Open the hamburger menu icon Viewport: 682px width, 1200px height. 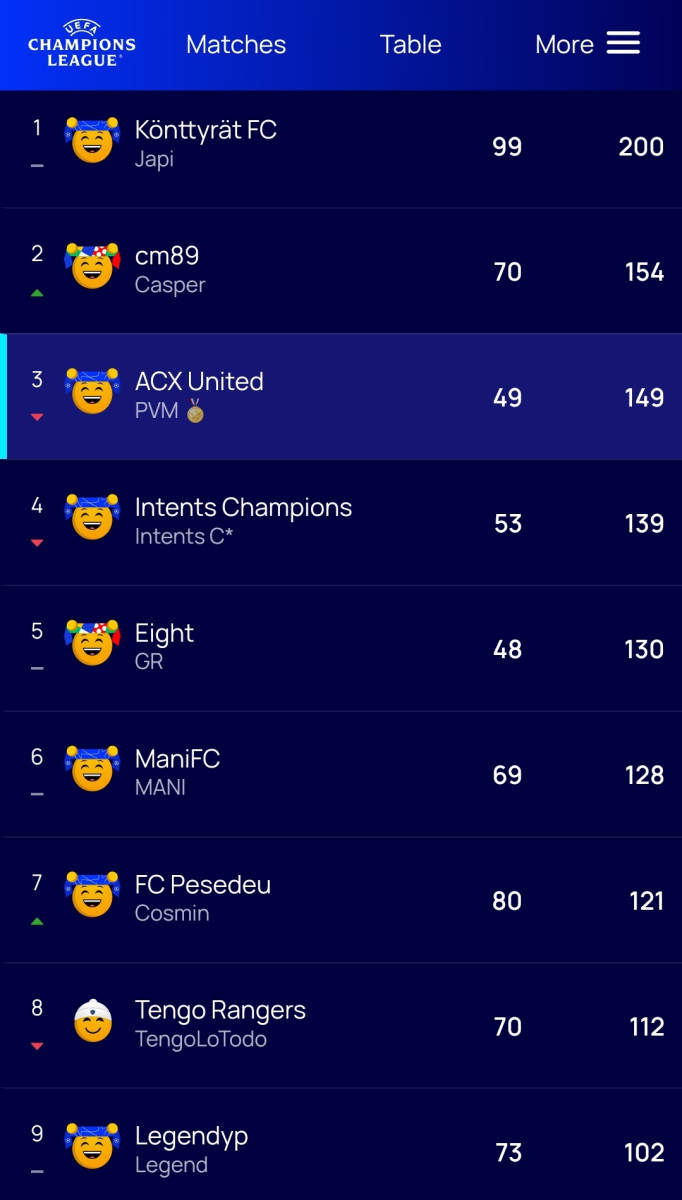(x=623, y=43)
